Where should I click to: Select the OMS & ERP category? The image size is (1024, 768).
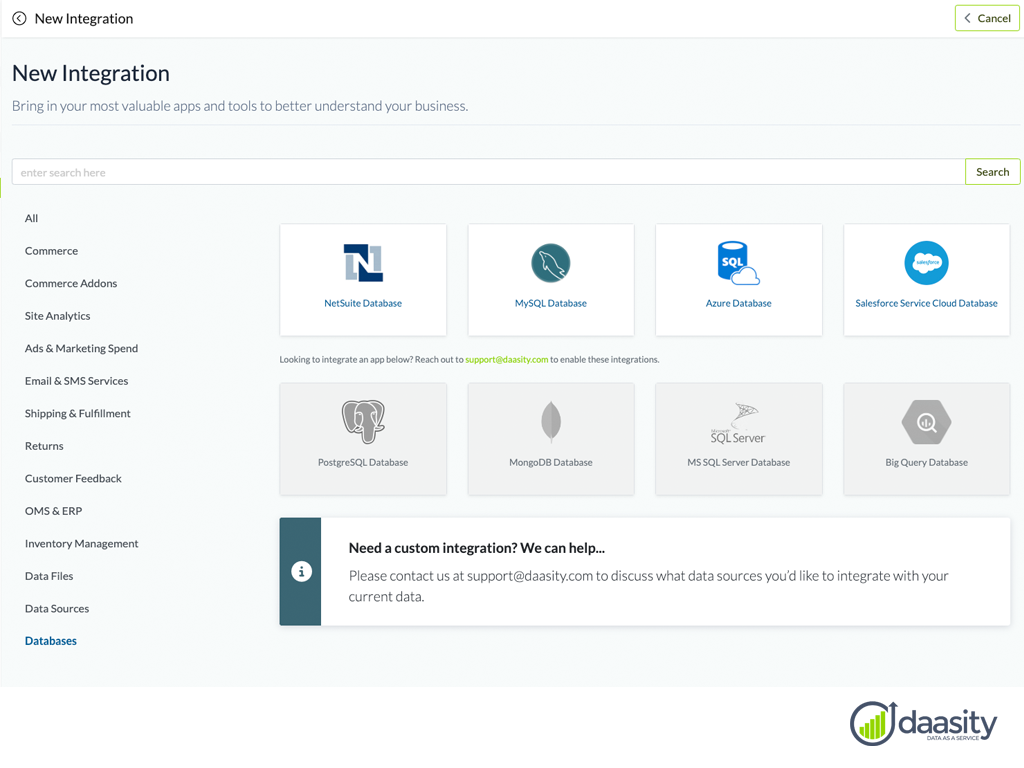54,511
